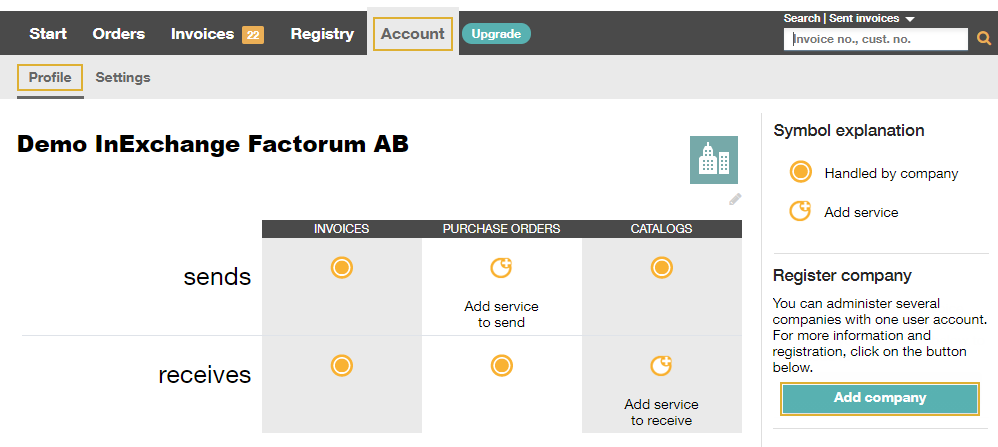Viewport: 998px width, 447px height.
Task: Select the Profile sub-tab
Action: coord(50,77)
